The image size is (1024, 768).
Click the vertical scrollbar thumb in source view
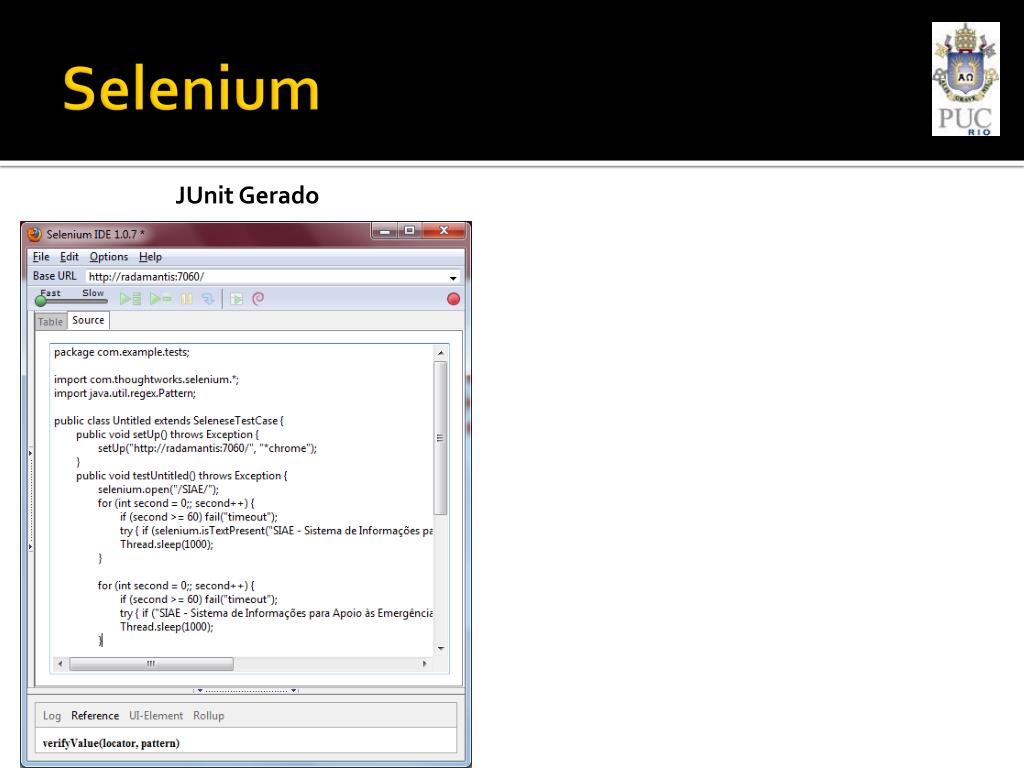click(x=441, y=438)
